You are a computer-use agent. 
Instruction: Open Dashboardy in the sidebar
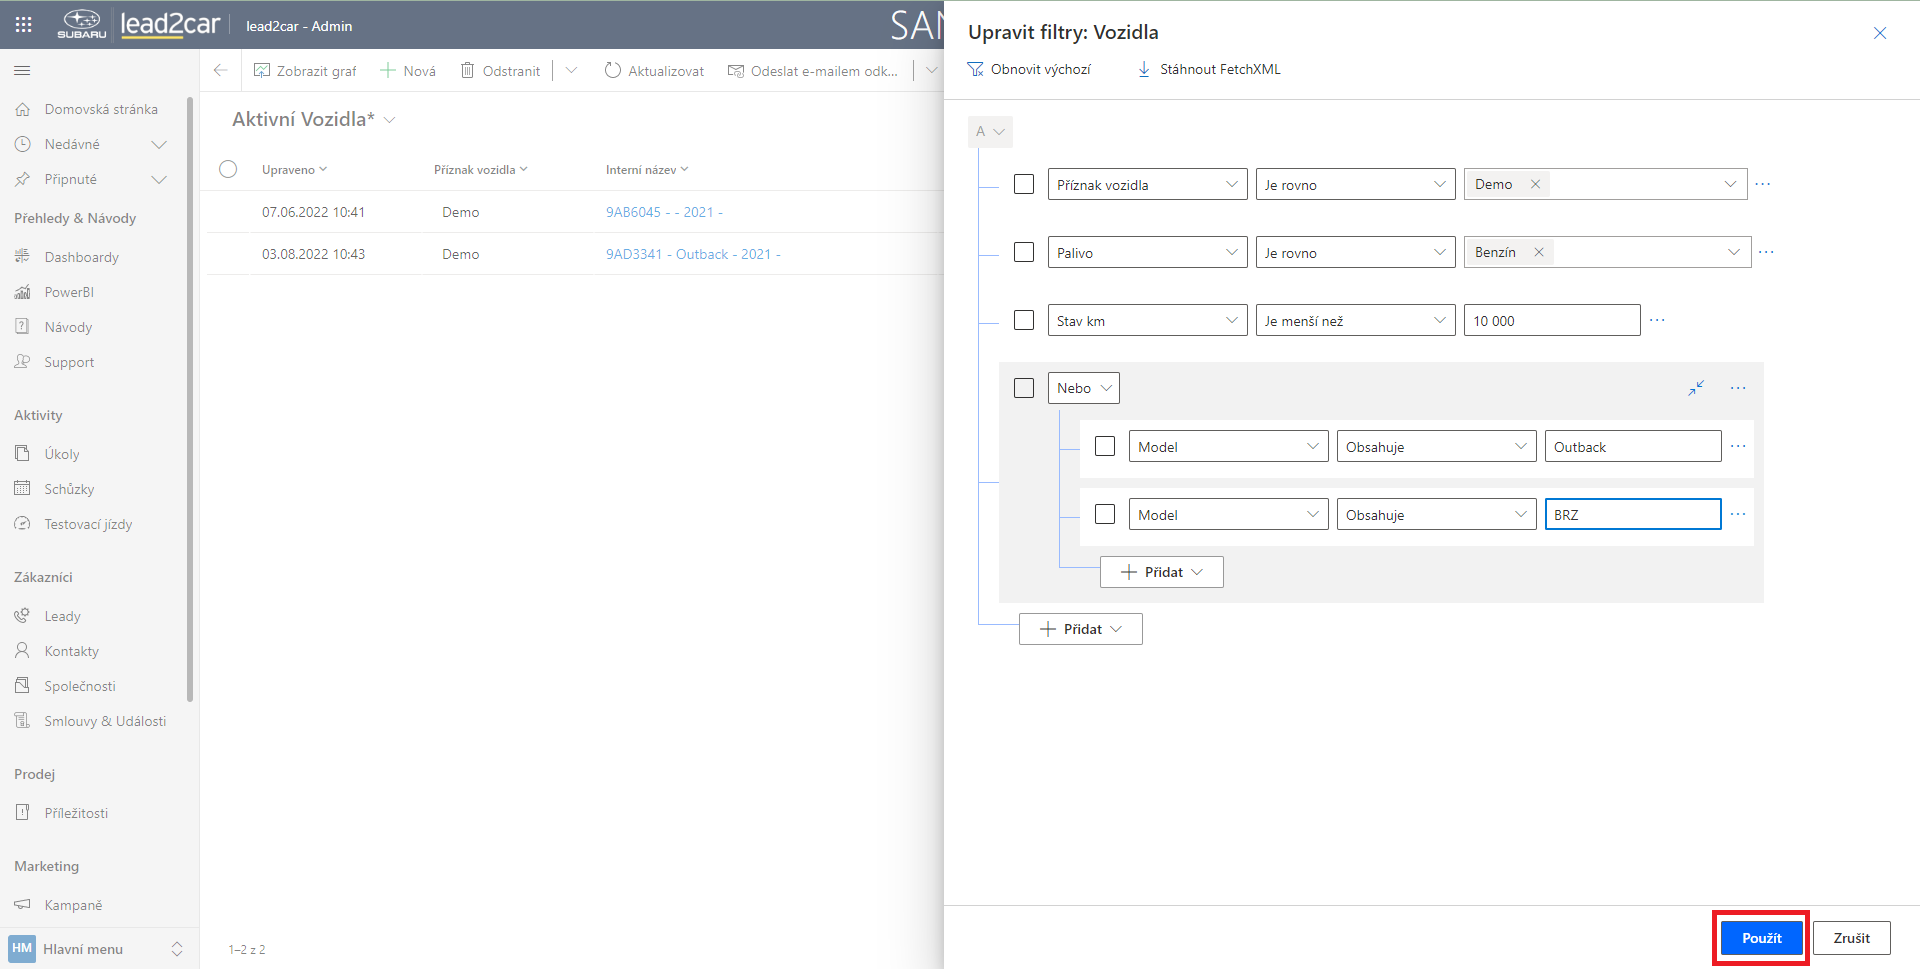[81, 257]
